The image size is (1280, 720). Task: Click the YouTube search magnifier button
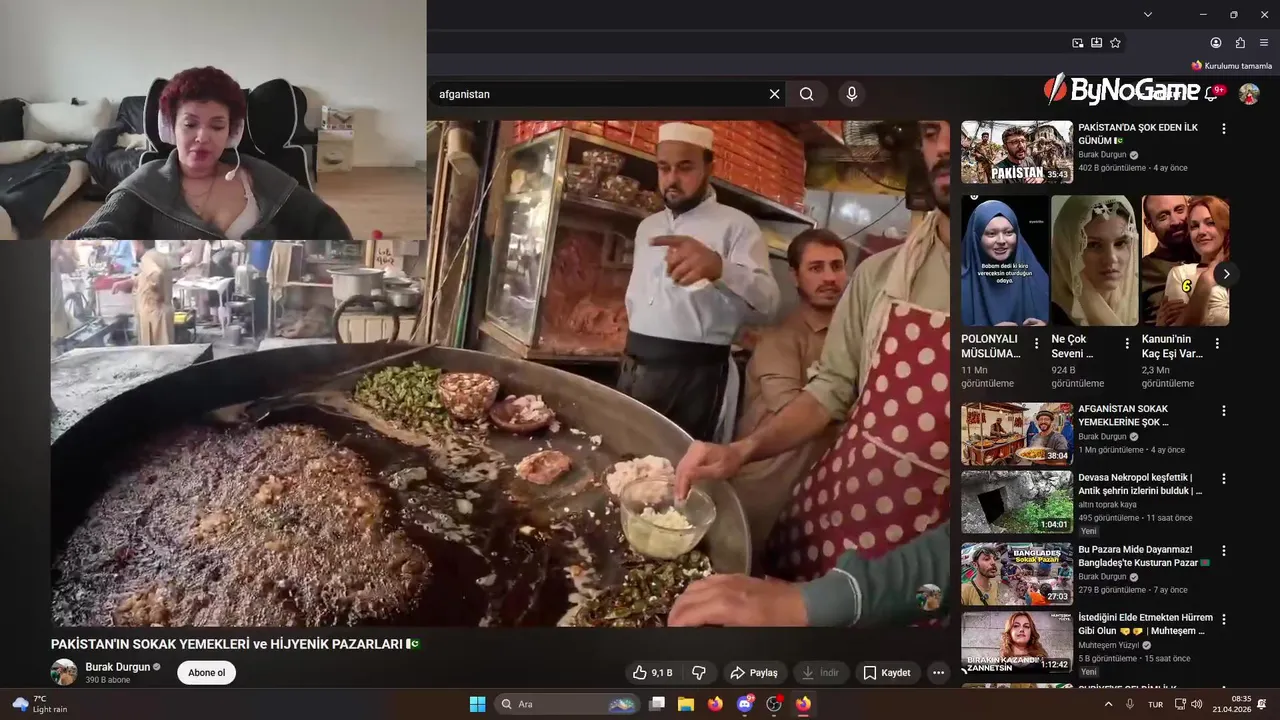[x=807, y=94]
